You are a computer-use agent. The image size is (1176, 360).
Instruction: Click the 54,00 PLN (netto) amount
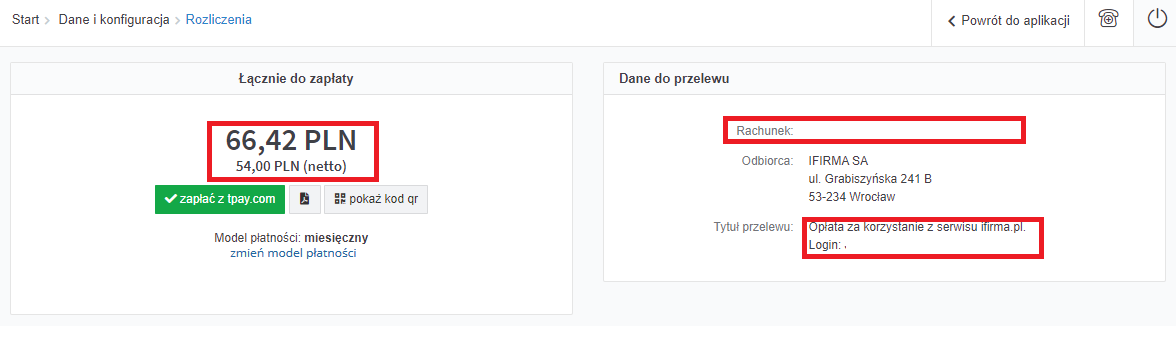(x=292, y=166)
